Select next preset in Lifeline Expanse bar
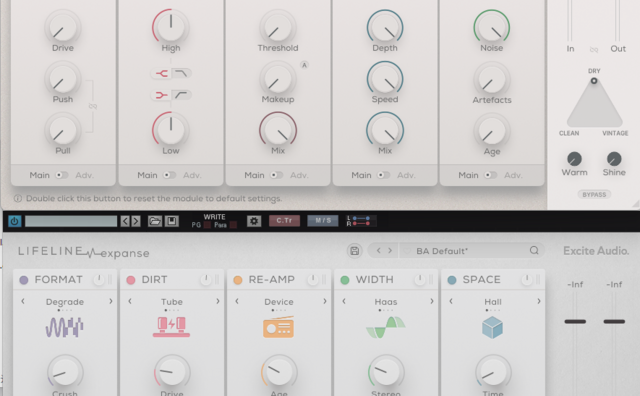The height and width of the screenshot is (396, 640). pyautogui.click(x=390, y=250)
